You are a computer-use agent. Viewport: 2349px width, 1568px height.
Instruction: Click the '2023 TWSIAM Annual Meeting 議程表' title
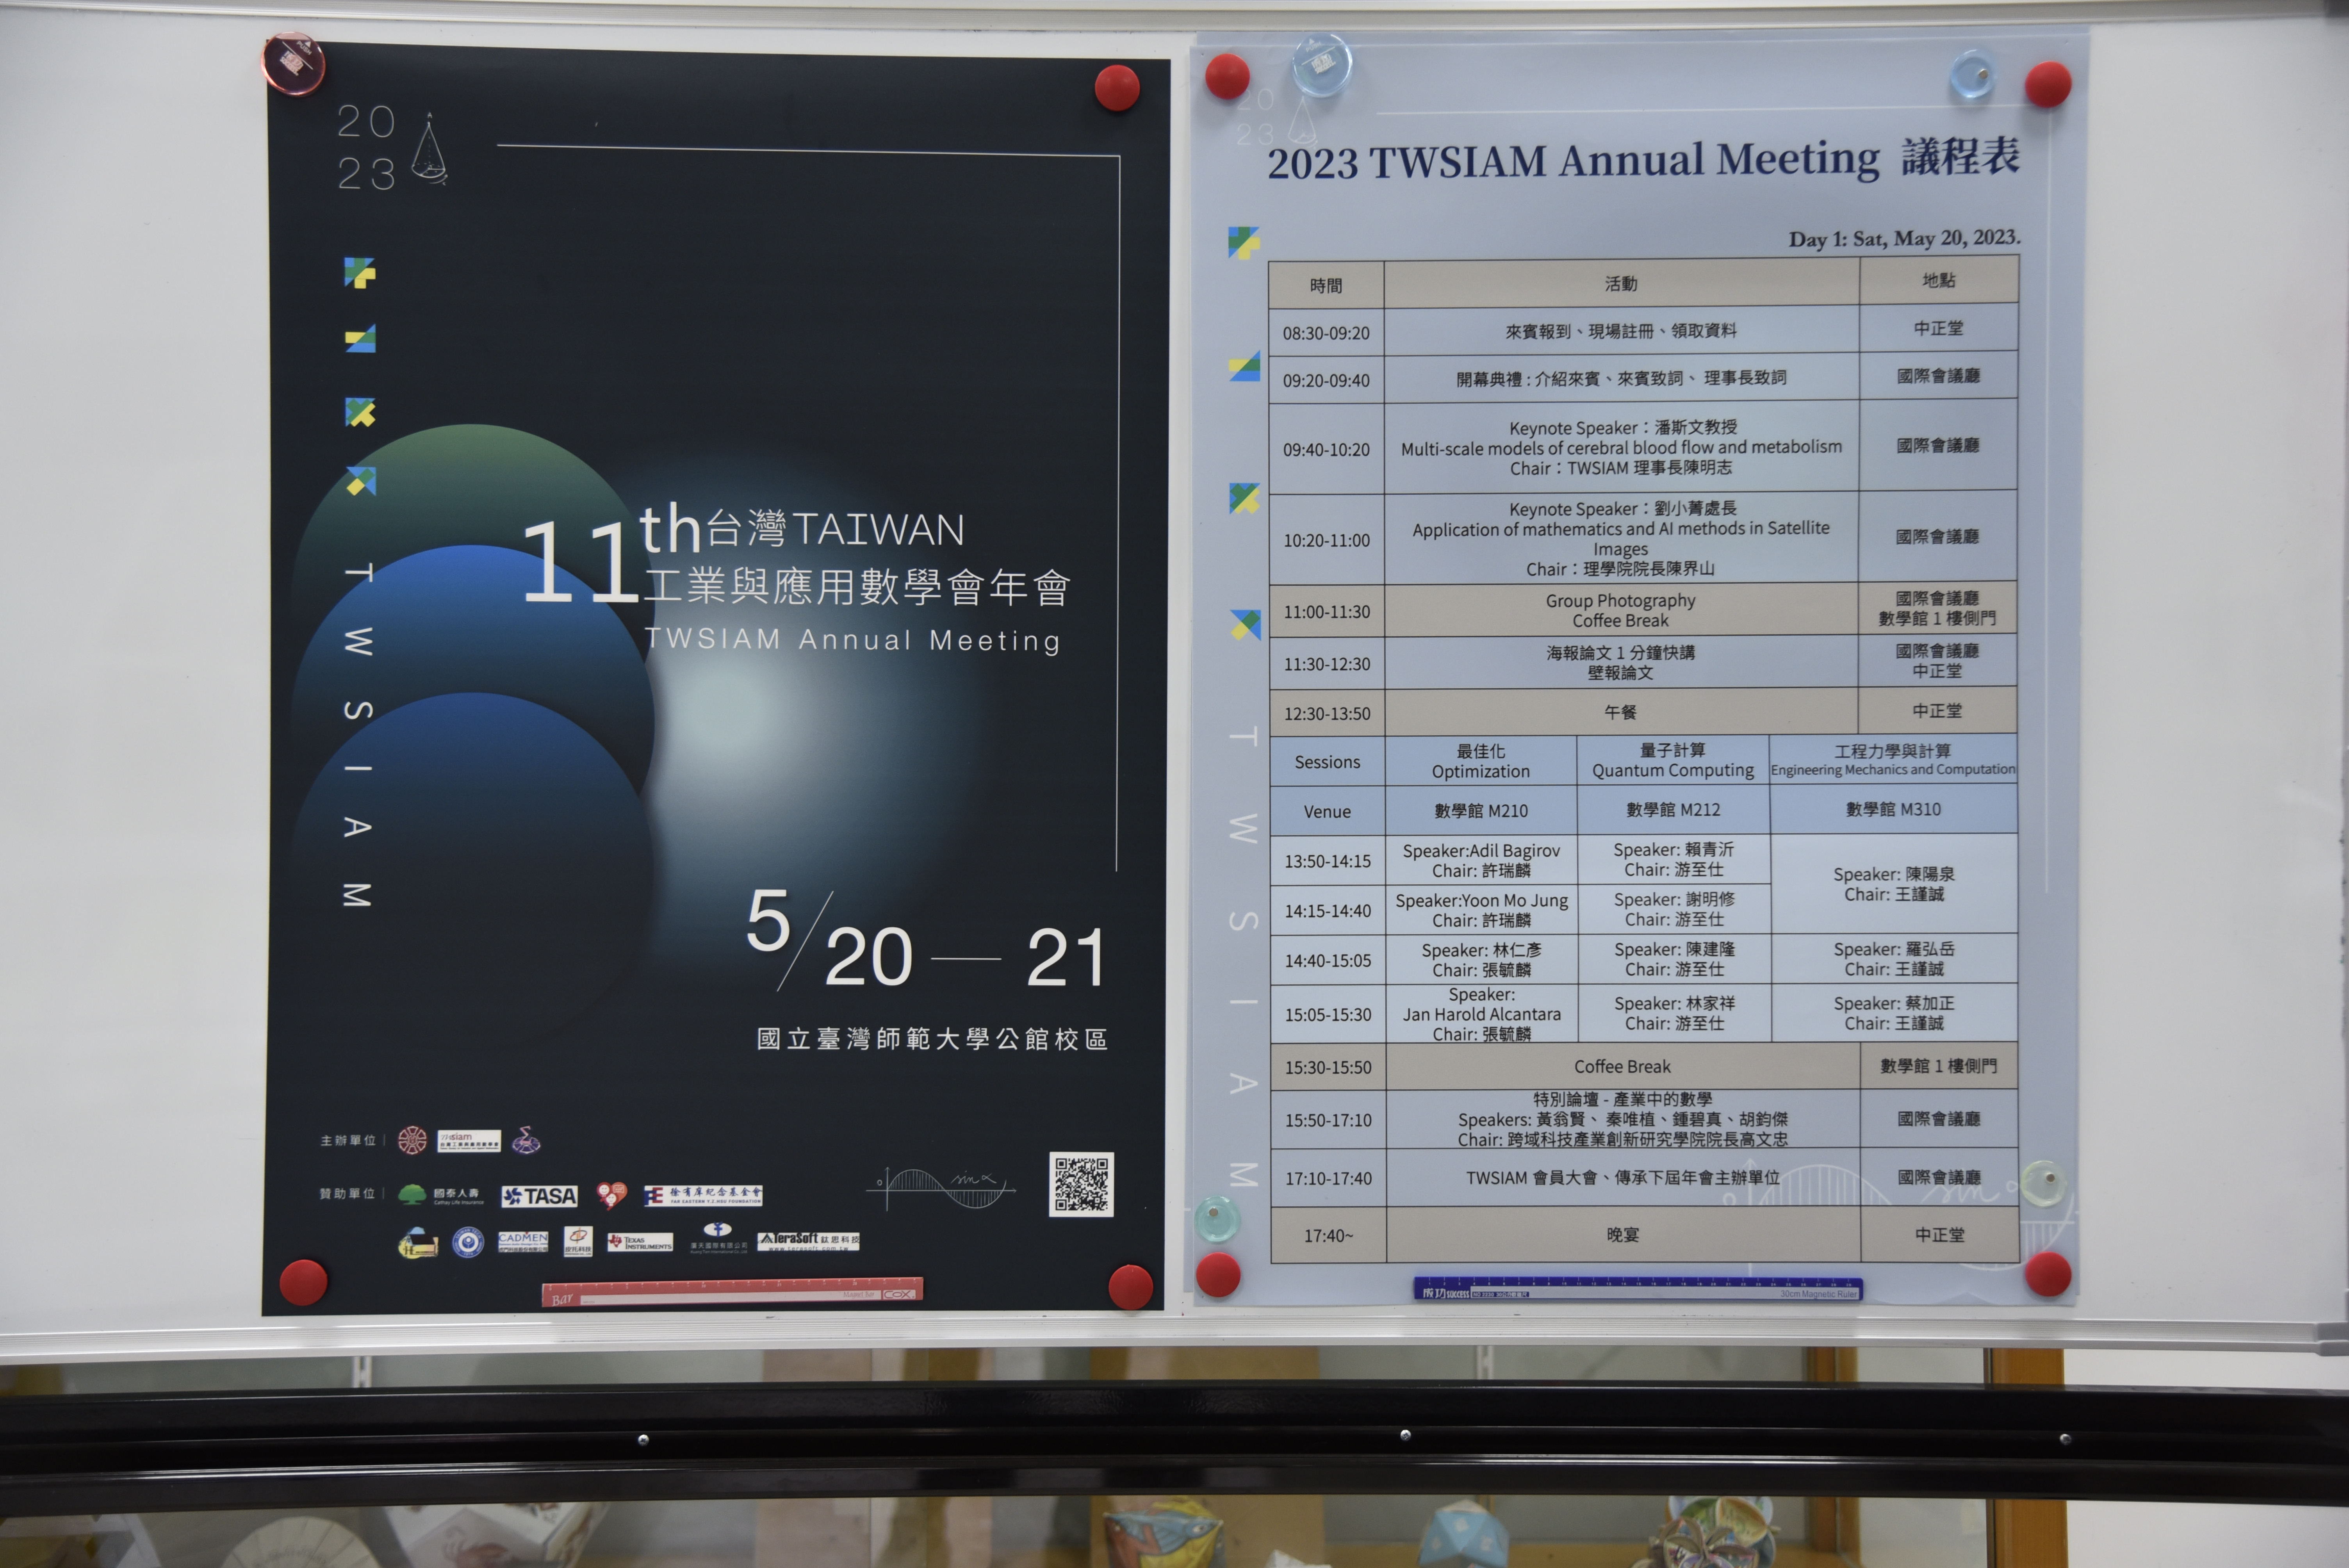pos(1644,161)
